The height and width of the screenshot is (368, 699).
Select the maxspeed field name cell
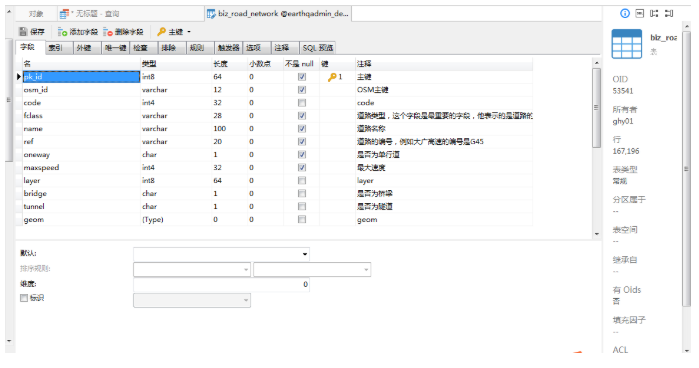[81, 167]
